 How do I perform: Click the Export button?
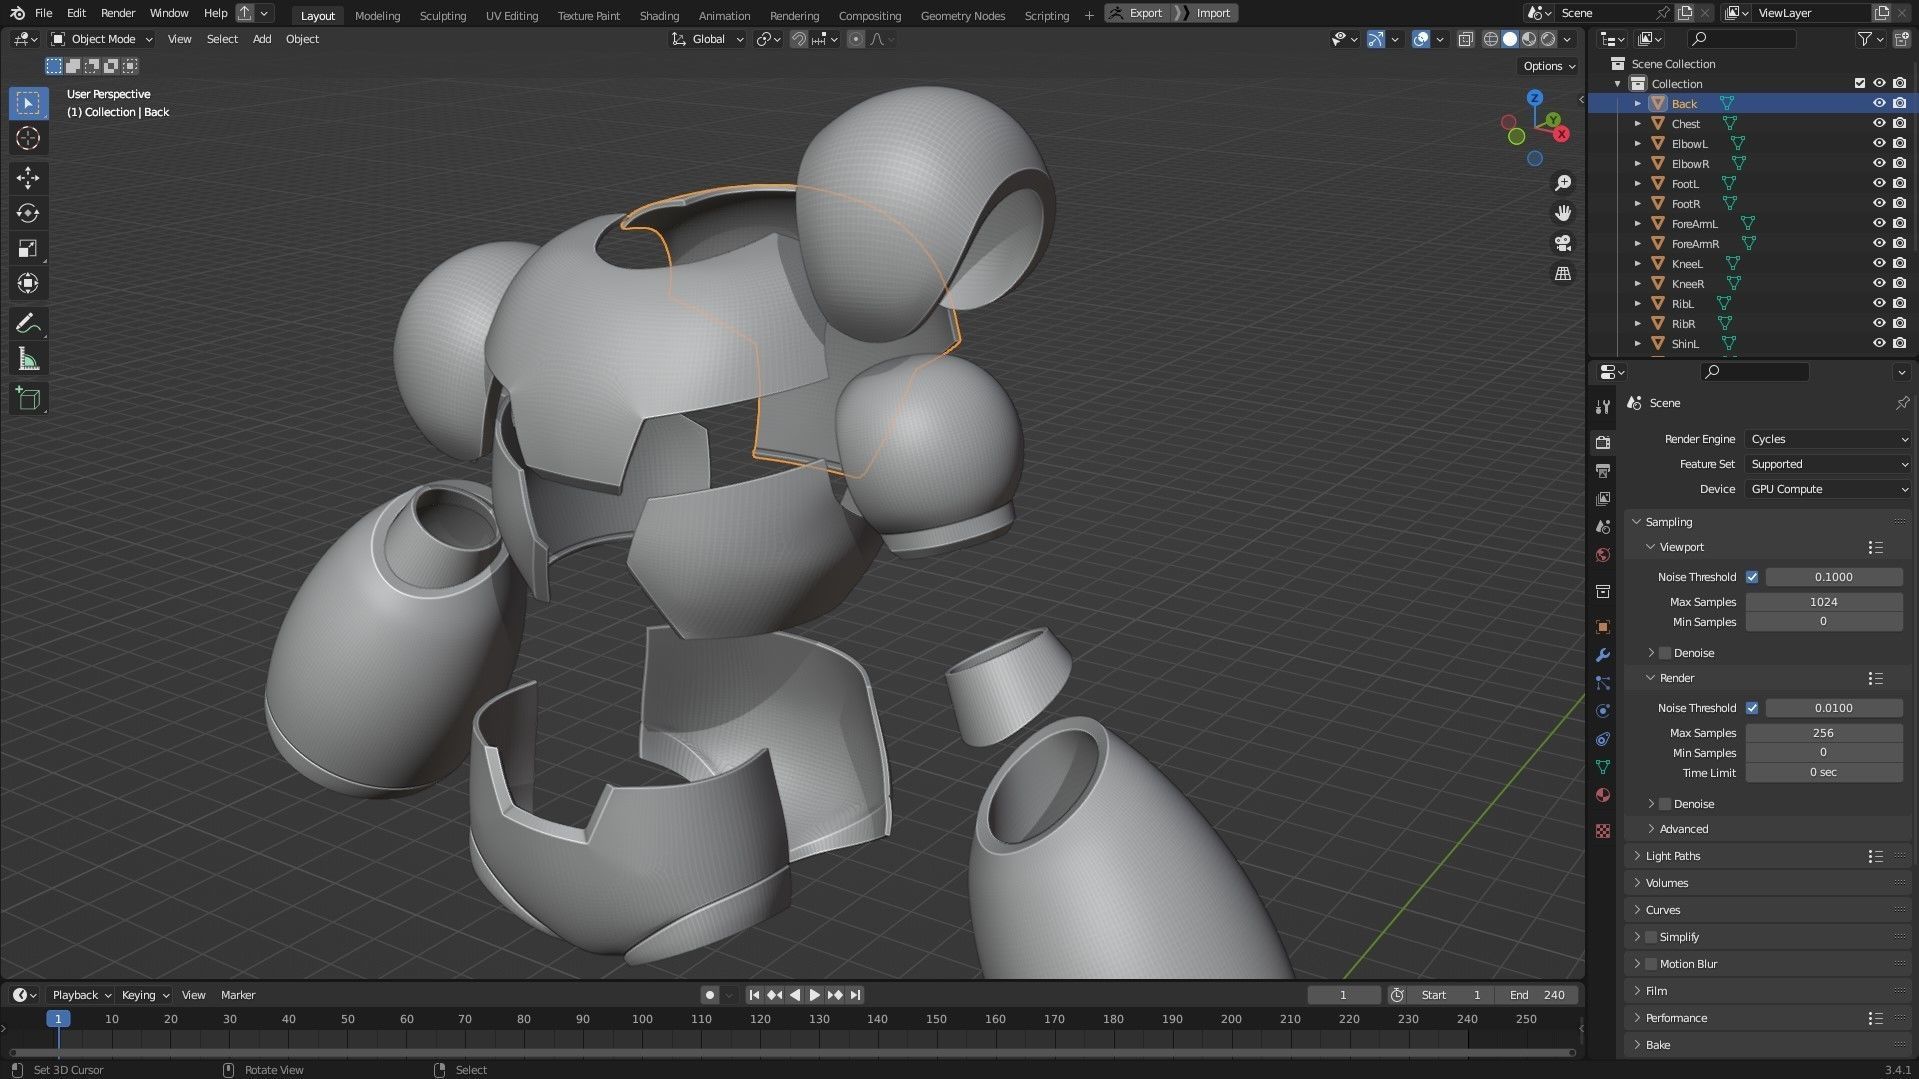coord(1137,13)
